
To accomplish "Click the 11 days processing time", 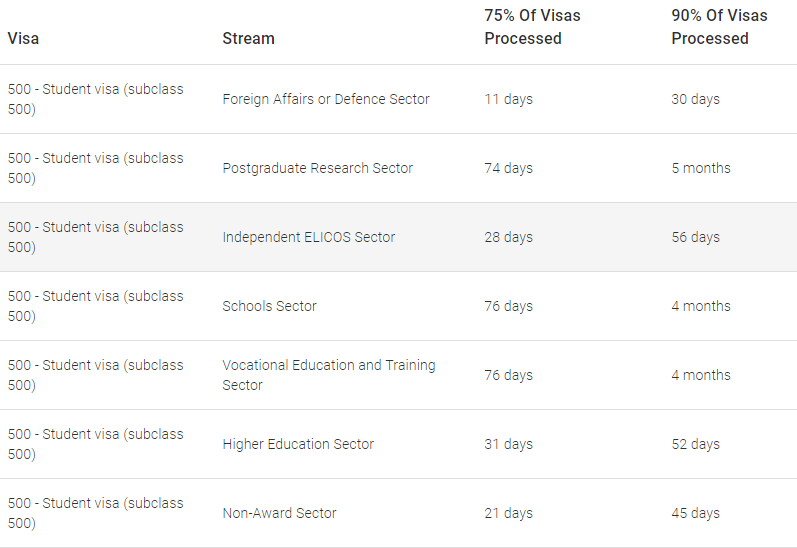I will 508,99.
